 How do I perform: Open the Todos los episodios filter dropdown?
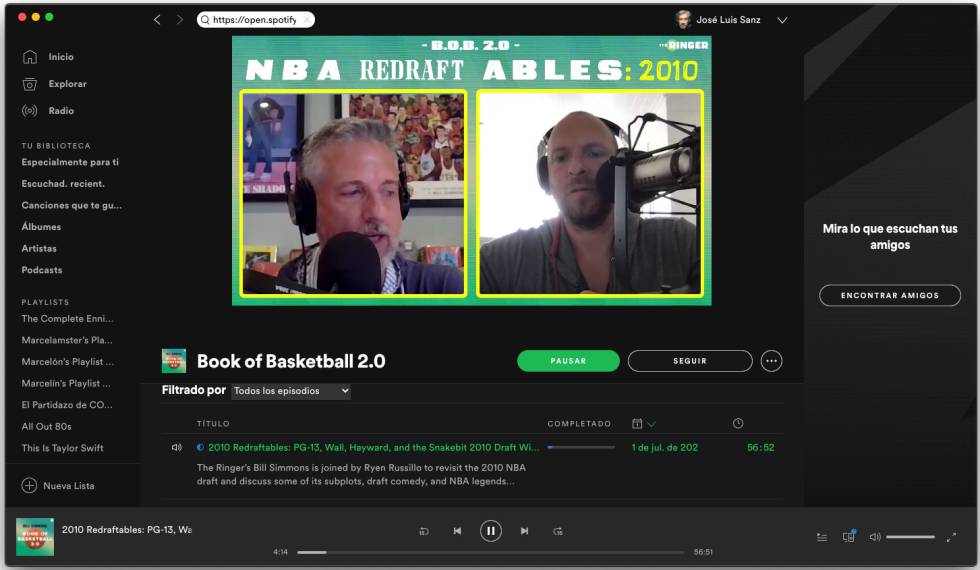(291, 391)
